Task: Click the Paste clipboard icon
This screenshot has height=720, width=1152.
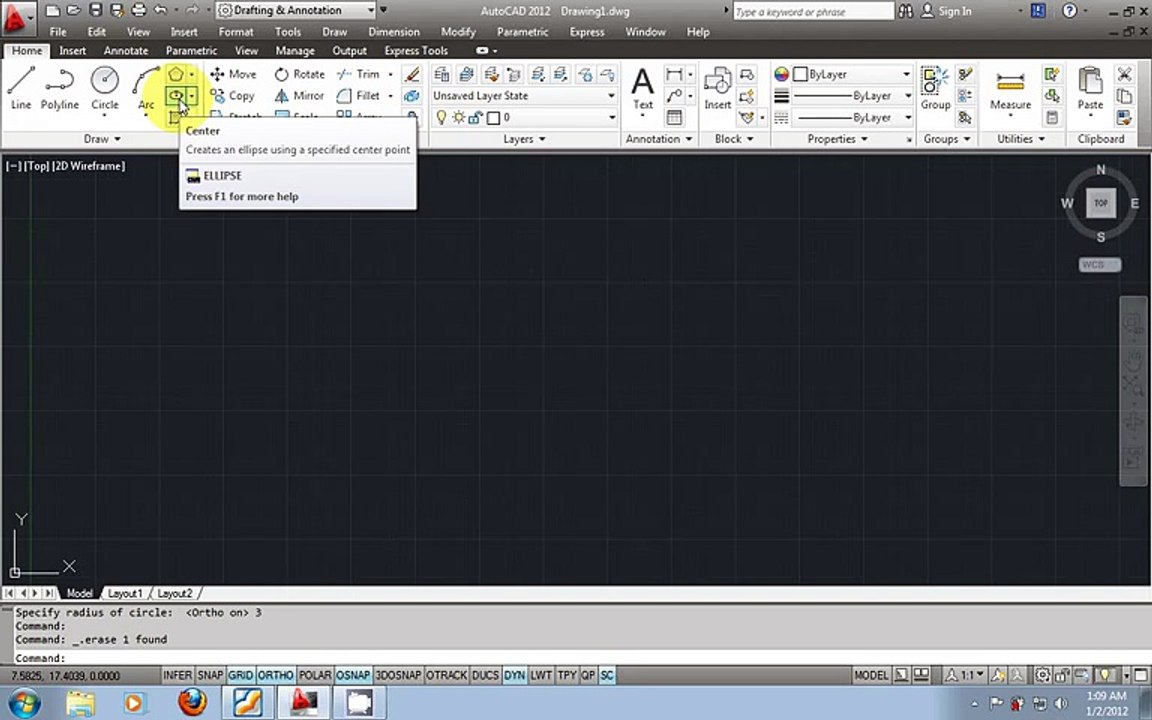Action: (x=1090, y=88)
